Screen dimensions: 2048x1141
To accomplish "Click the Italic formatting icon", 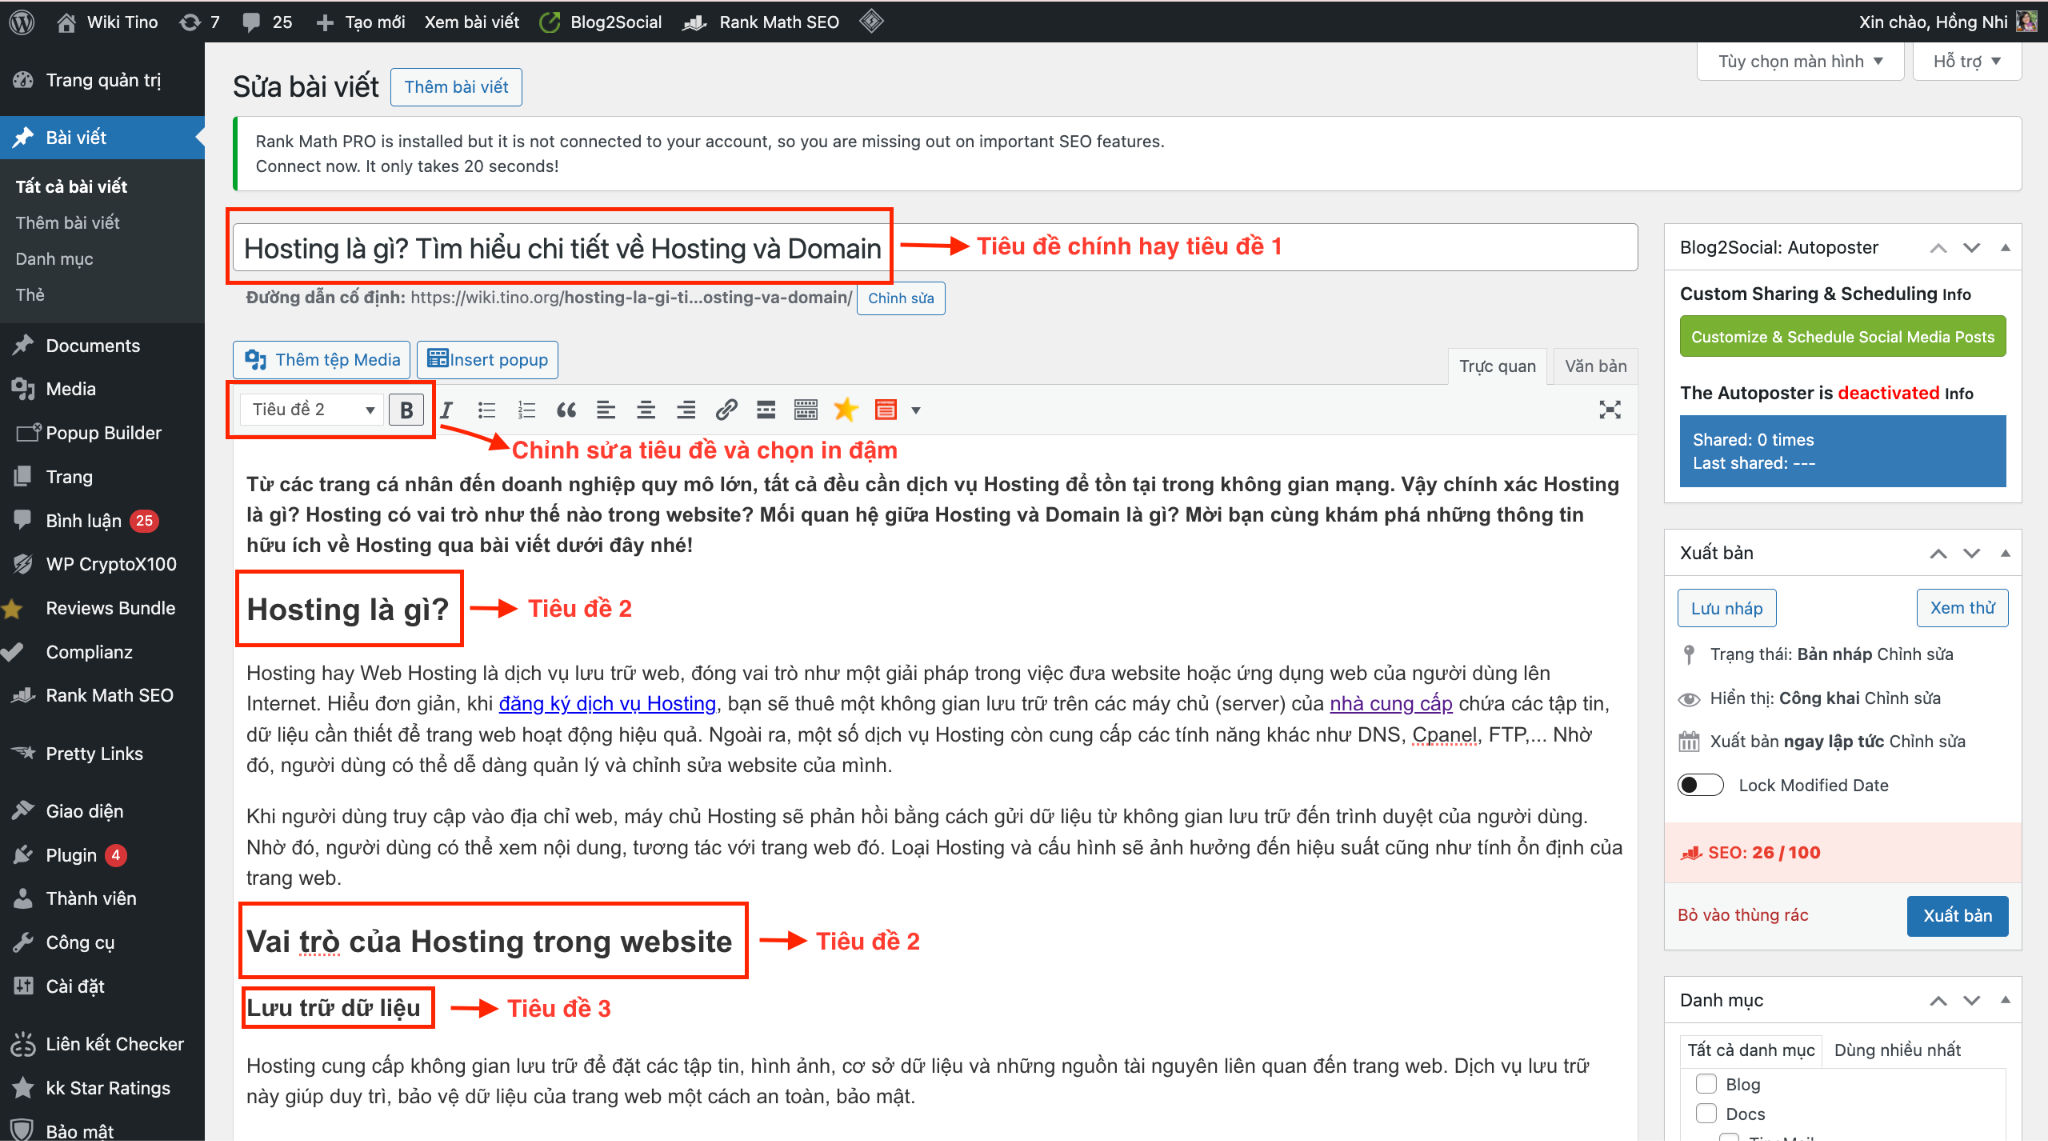I will click(x=445, y=408).
